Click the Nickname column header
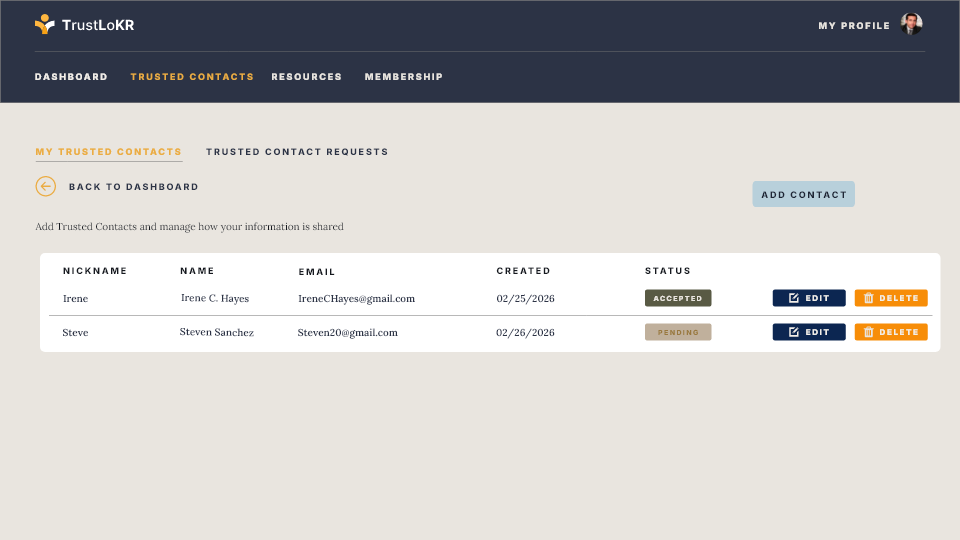This screenshot has width=960, height=540. tap(95, 271)
